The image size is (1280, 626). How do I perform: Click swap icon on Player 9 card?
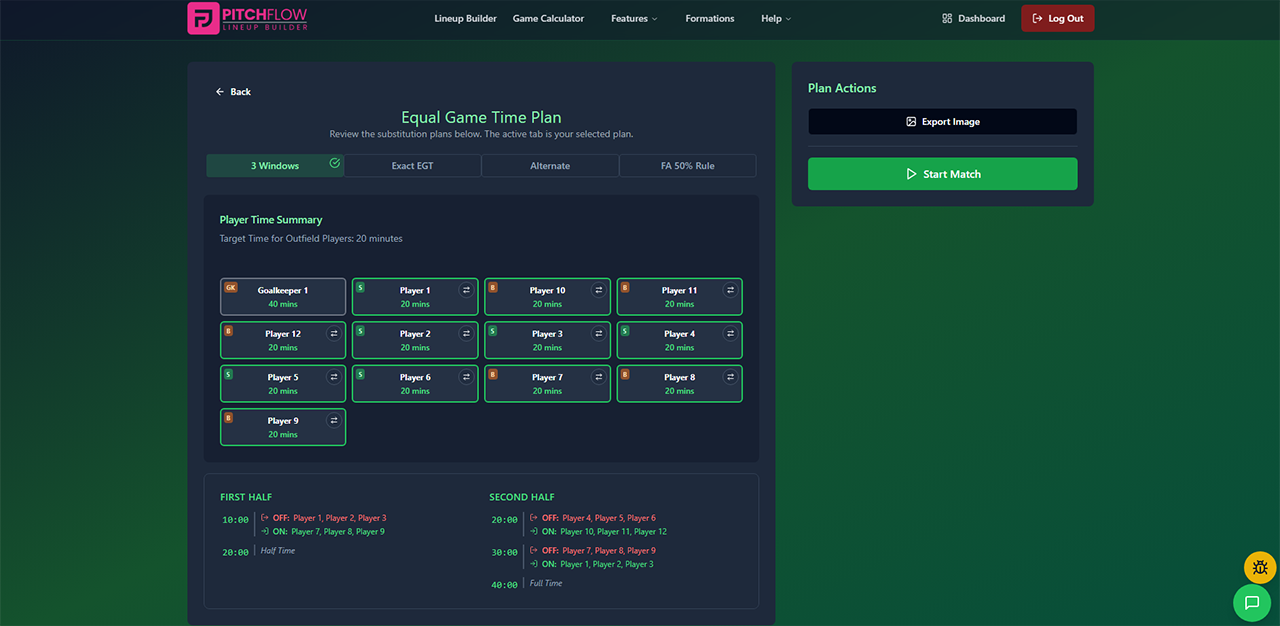pyautogui.click(x=334, y=421)
